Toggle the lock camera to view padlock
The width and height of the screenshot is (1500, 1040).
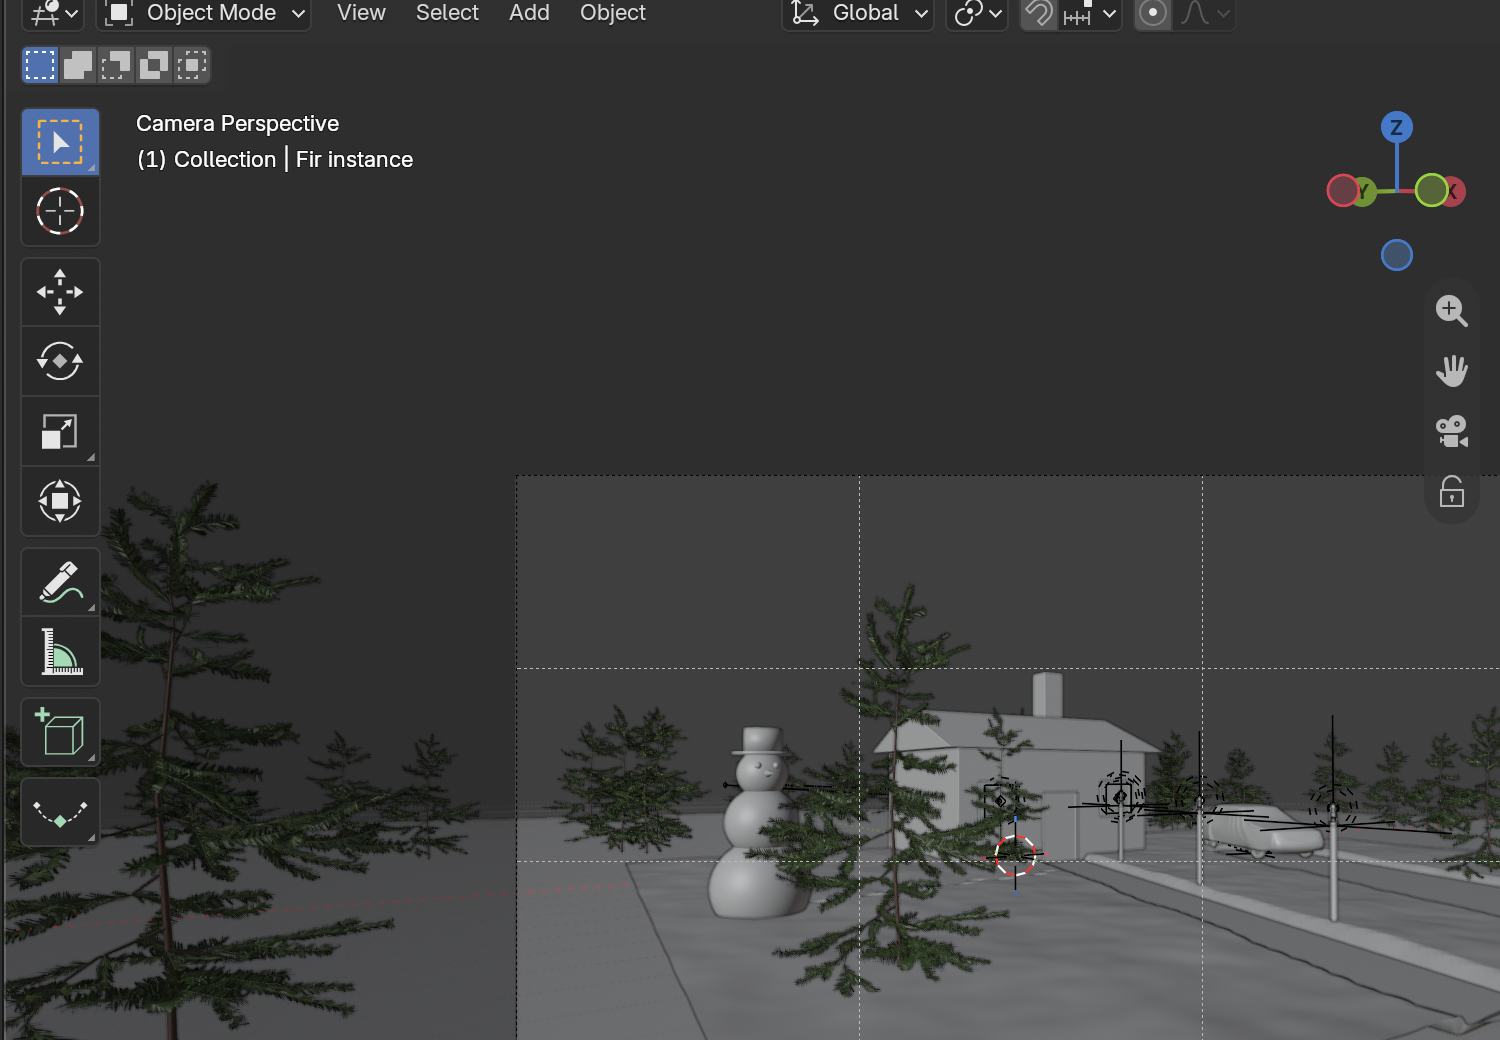click(1452, 491)
